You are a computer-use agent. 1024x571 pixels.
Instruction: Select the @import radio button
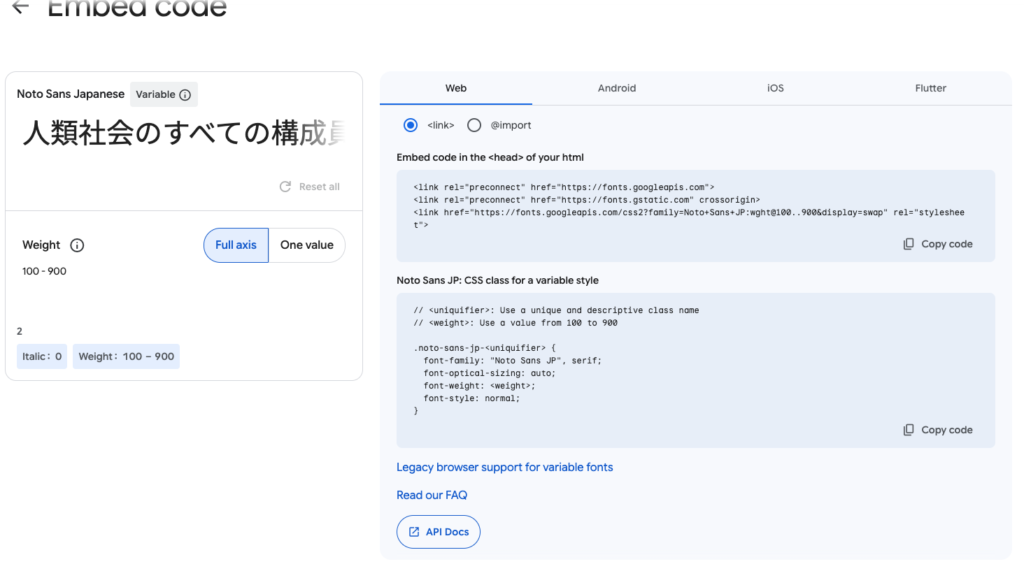point(474,125)
